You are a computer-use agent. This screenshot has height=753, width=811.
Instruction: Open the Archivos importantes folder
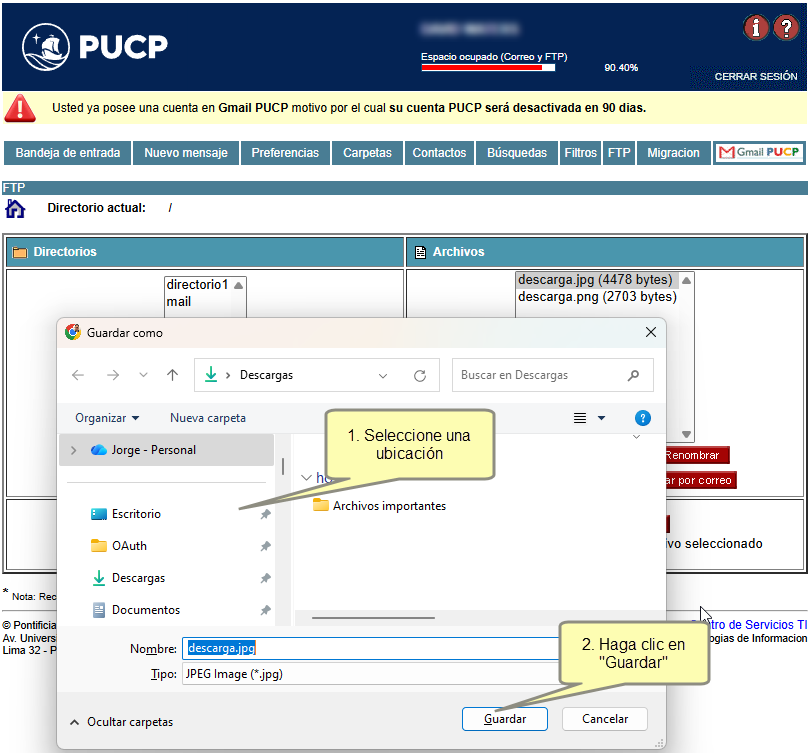tap(388, 506)
